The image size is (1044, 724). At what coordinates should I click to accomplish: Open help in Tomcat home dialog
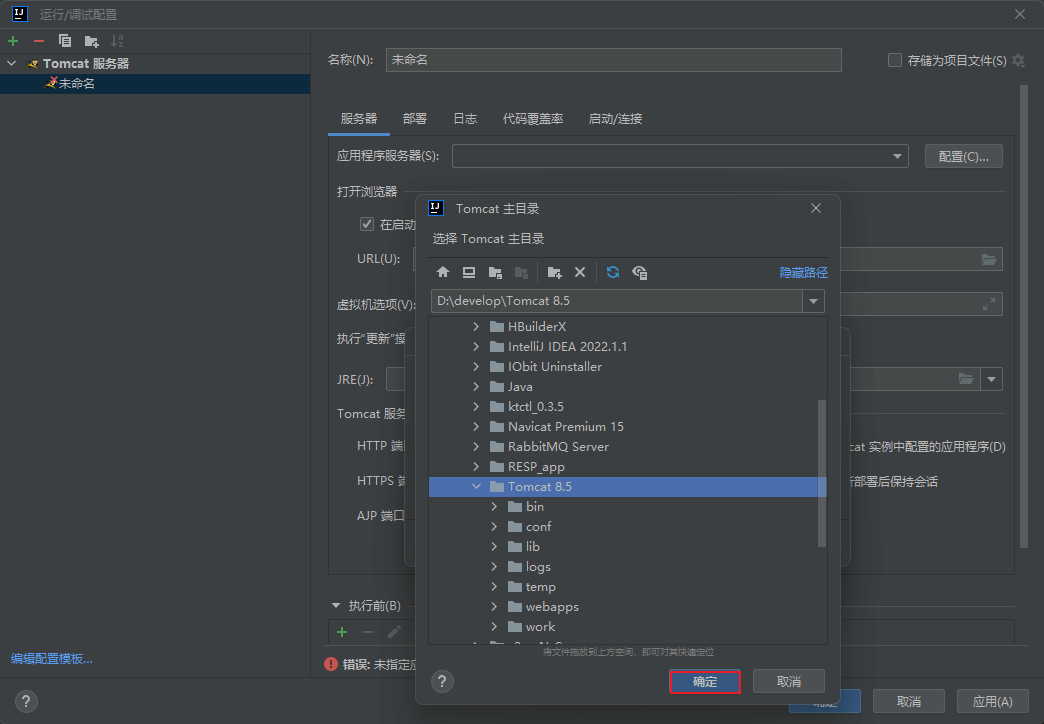point(442,681)
